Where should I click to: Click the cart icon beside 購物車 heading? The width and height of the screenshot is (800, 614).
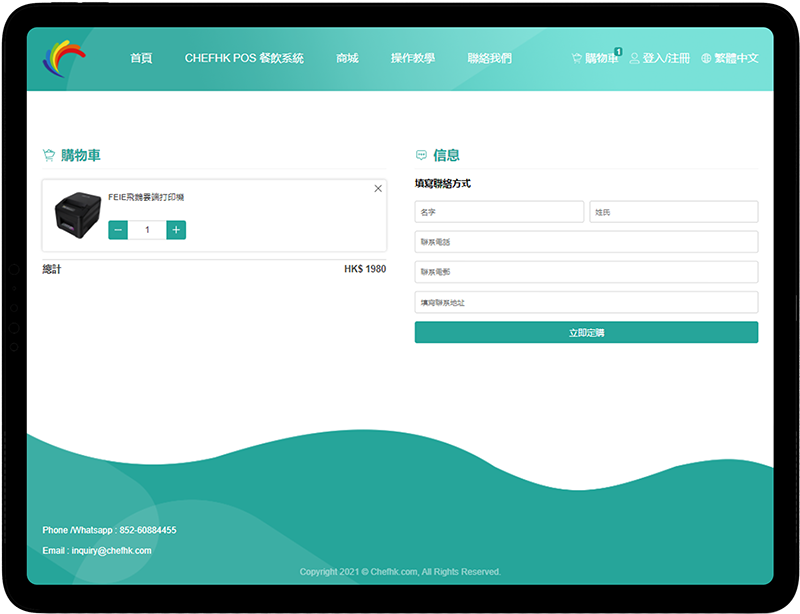point(48,155)
